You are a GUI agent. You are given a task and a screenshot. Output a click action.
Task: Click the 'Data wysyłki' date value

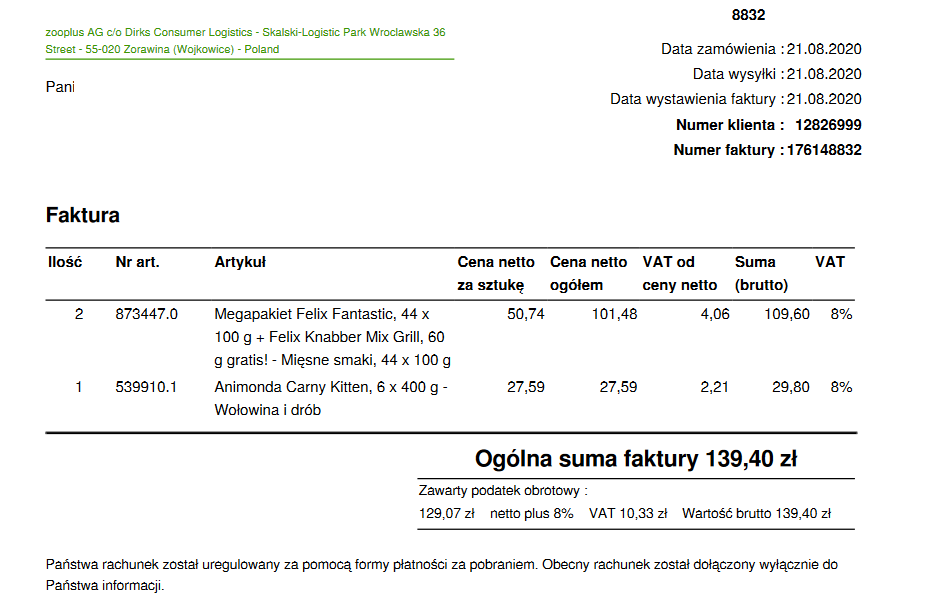[824, 74]
